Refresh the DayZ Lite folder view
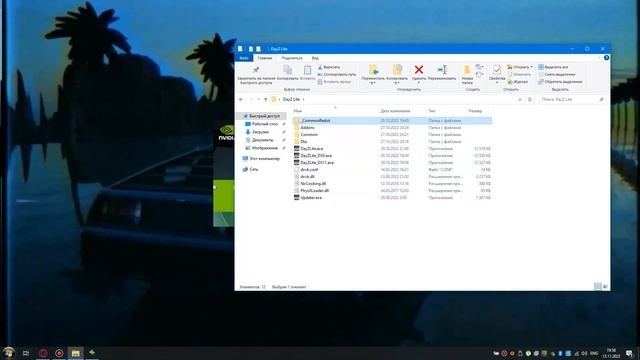This screenshot has width=640, height=360. (x=530, y=99)
